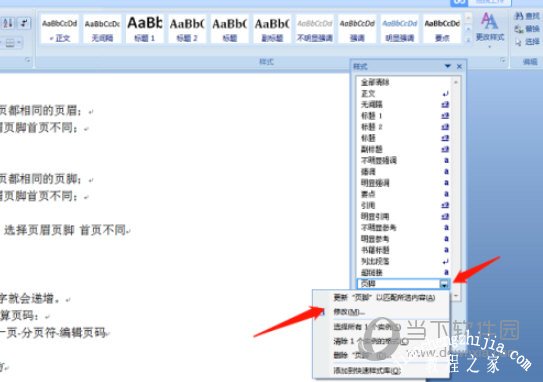Click the Styles pane scroll-down arrow
The image size is (543, 382).
point(456,295)
